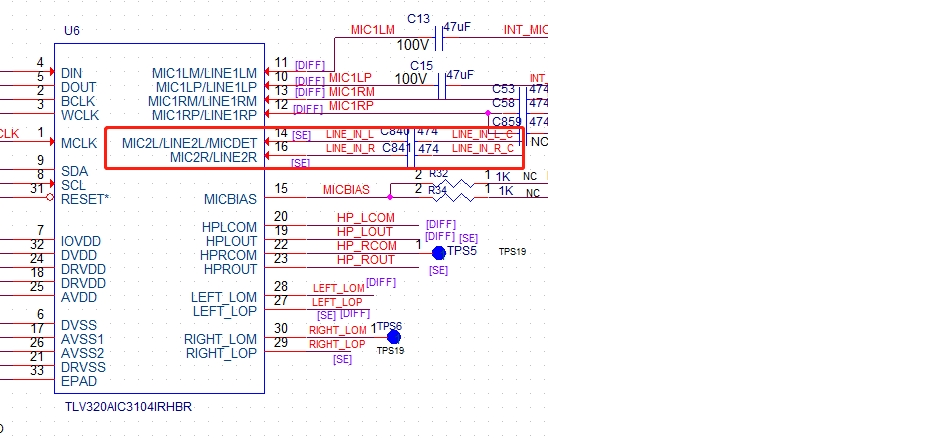Screen dimensions: 926x438
Task: Select the TLV320AIC3104IRHBR part name
Action: [128, 407]
